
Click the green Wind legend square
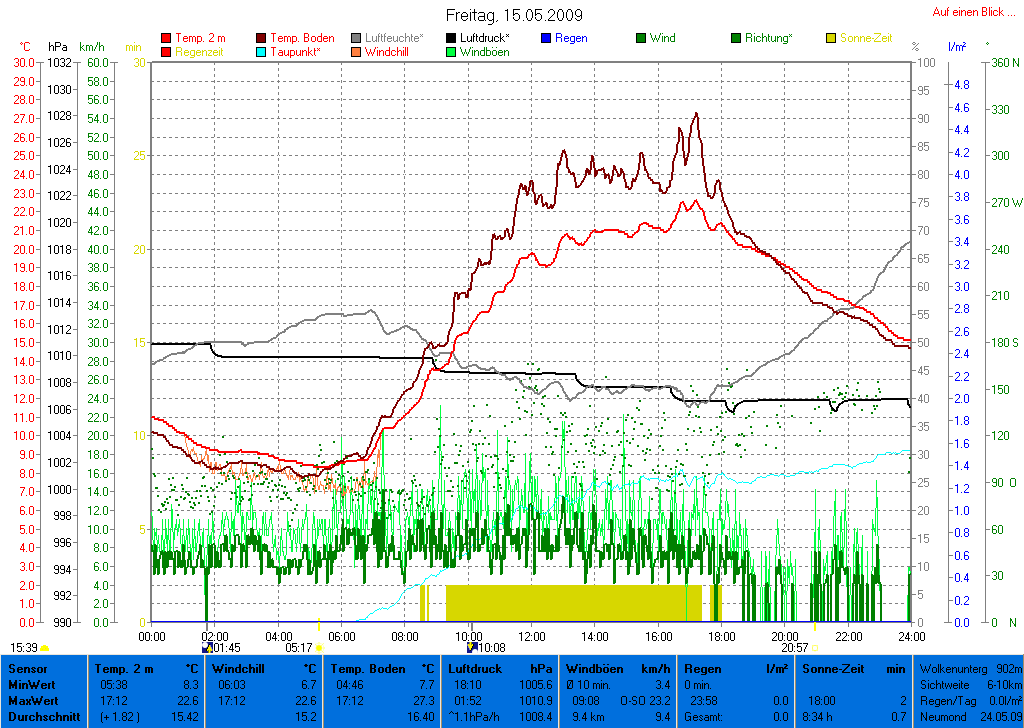[x=641, y=38]
